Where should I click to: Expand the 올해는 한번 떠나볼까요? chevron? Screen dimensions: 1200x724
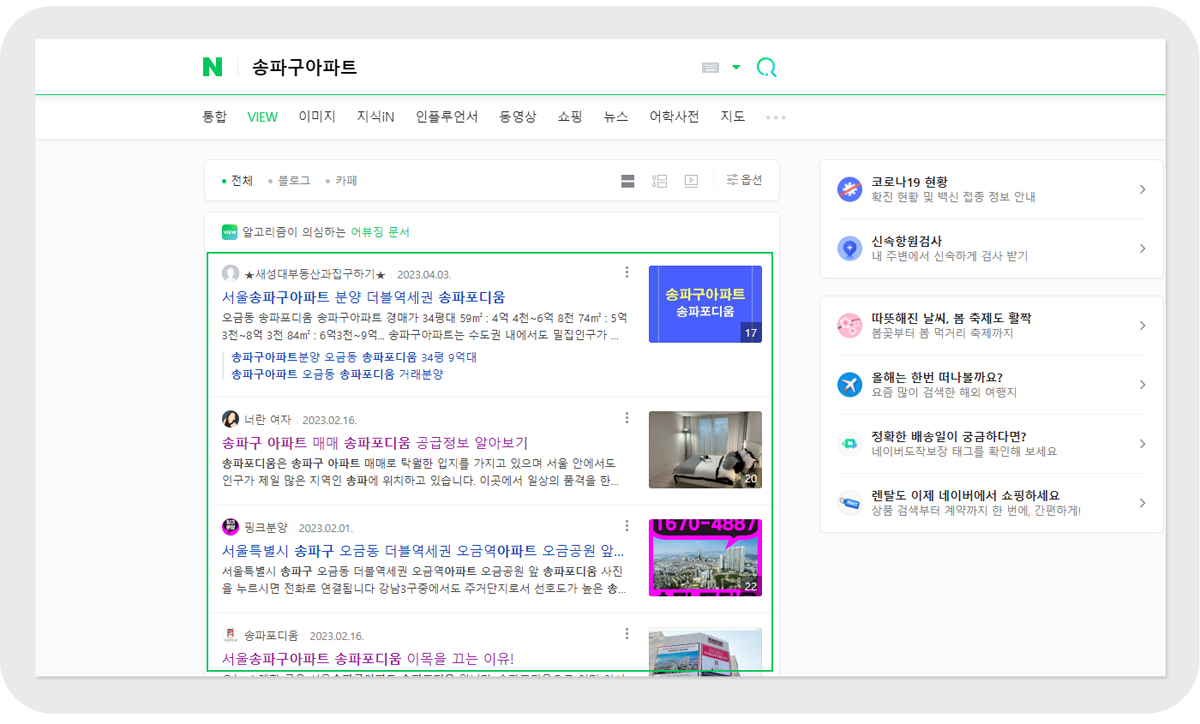[1142, 385]
